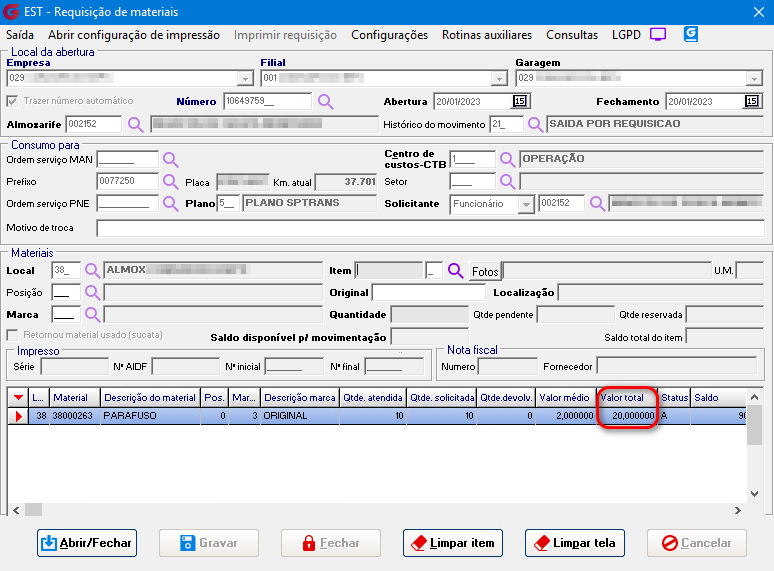Click the red row indicator arrow for PARAFUSO
774x571 pixels.
click(x=19, y=416)
